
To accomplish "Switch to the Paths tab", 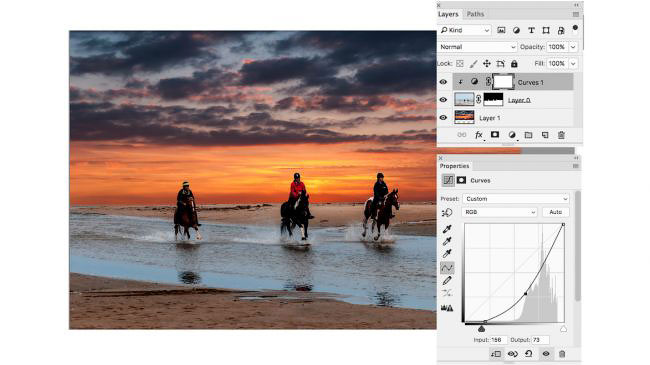I will [475, 14].
